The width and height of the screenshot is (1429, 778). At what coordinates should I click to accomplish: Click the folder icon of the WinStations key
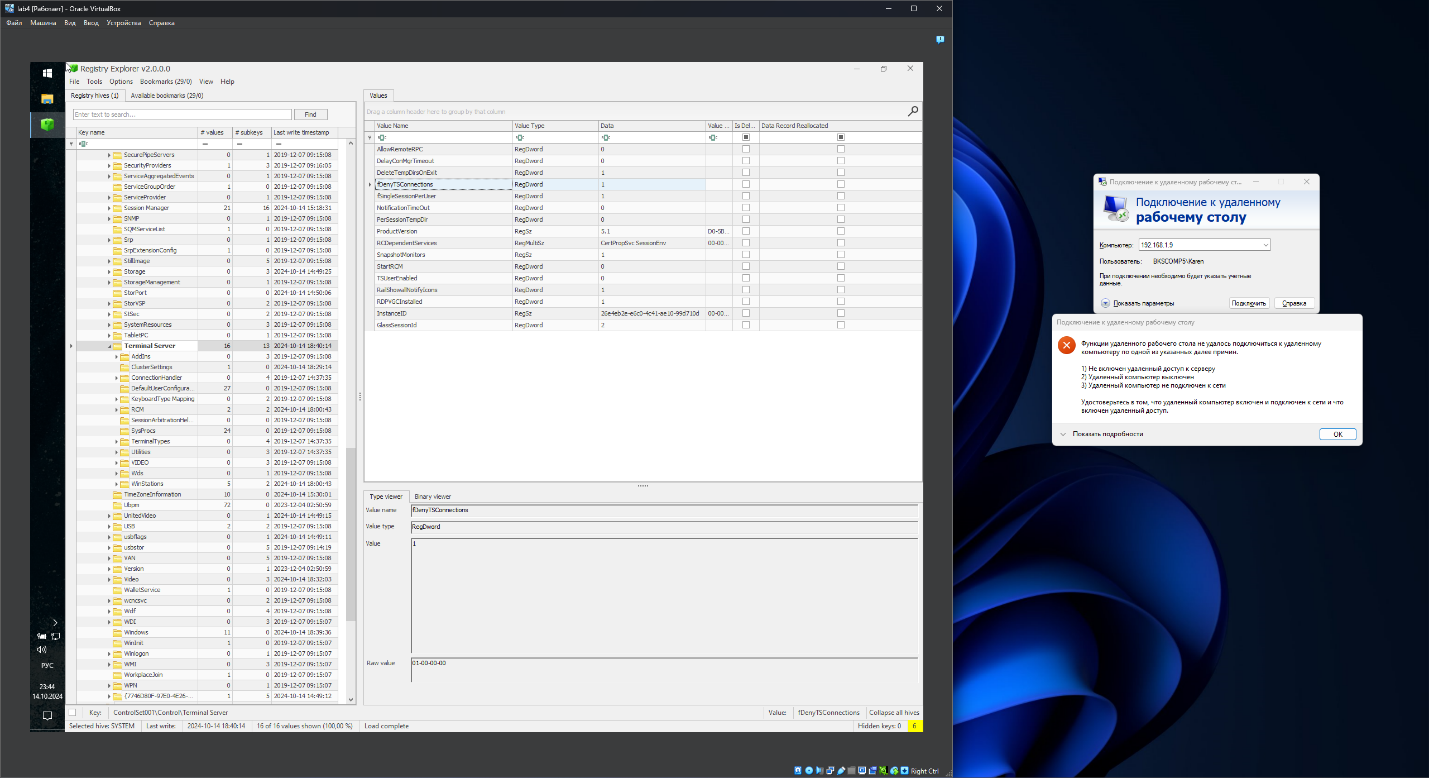(124, 484)
